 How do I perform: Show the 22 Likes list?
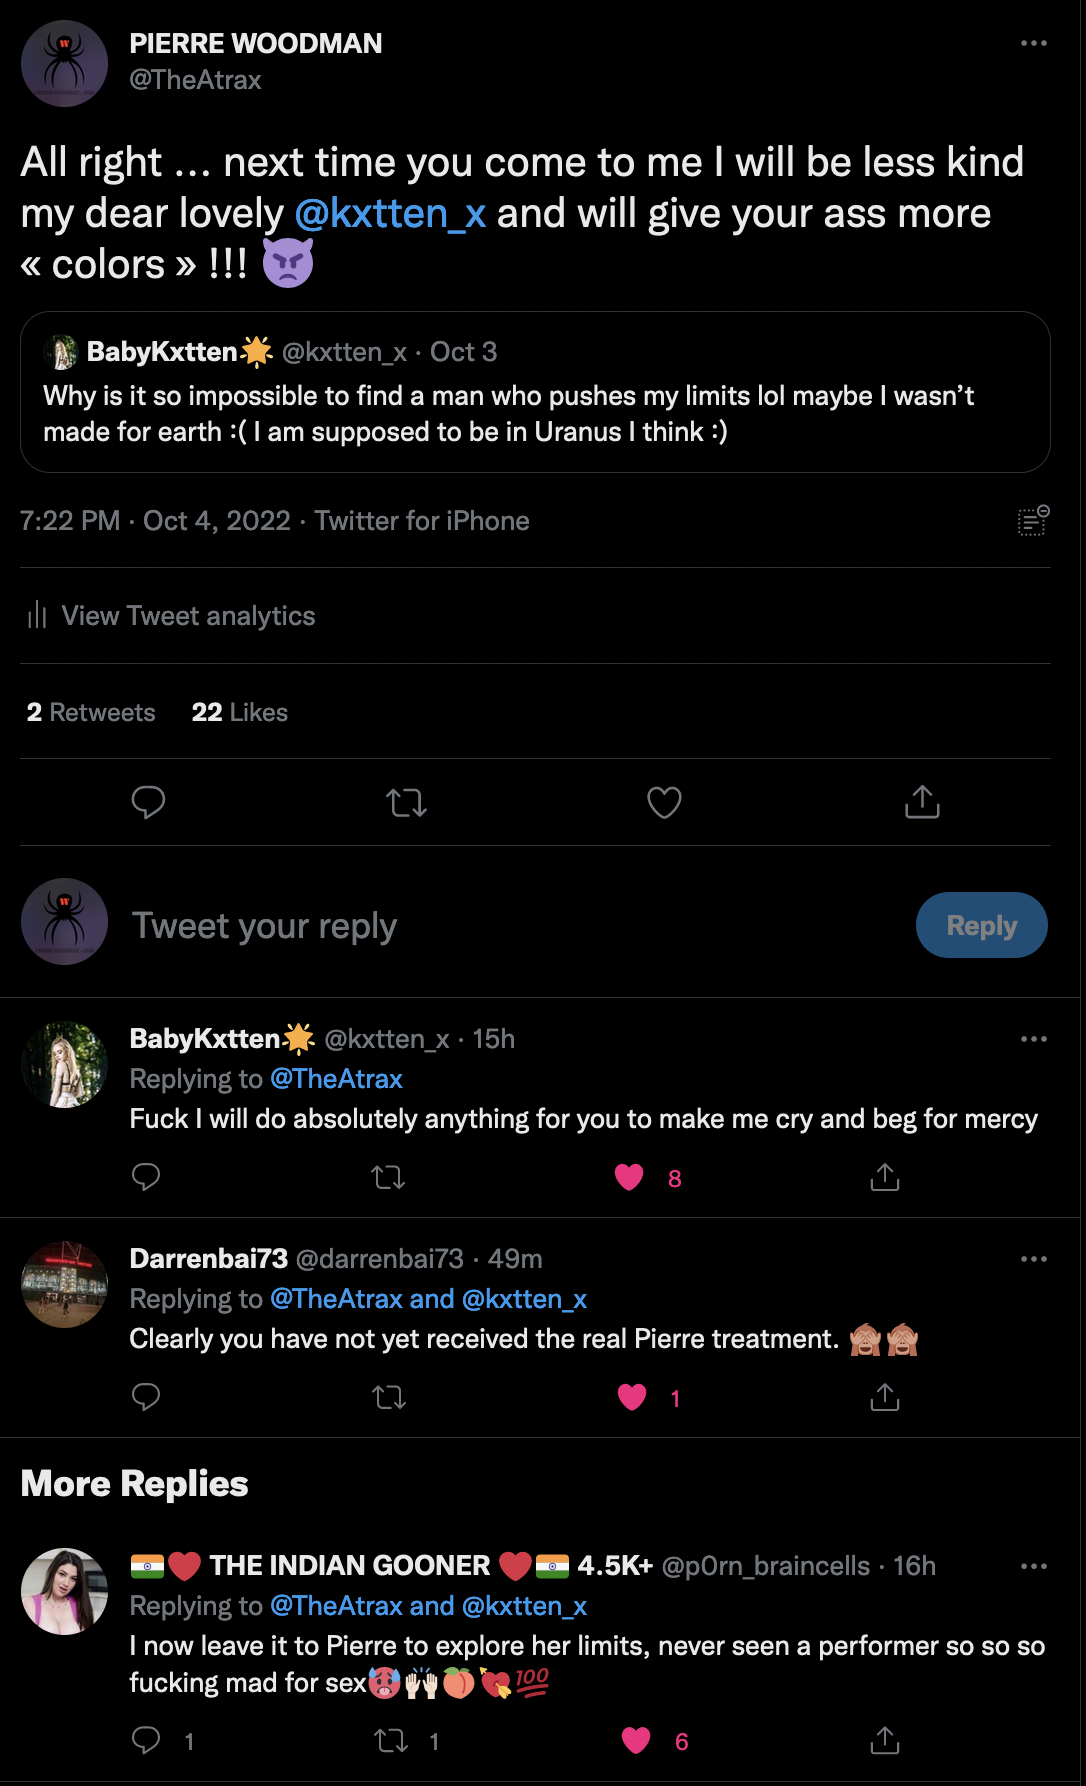(239, 712)
